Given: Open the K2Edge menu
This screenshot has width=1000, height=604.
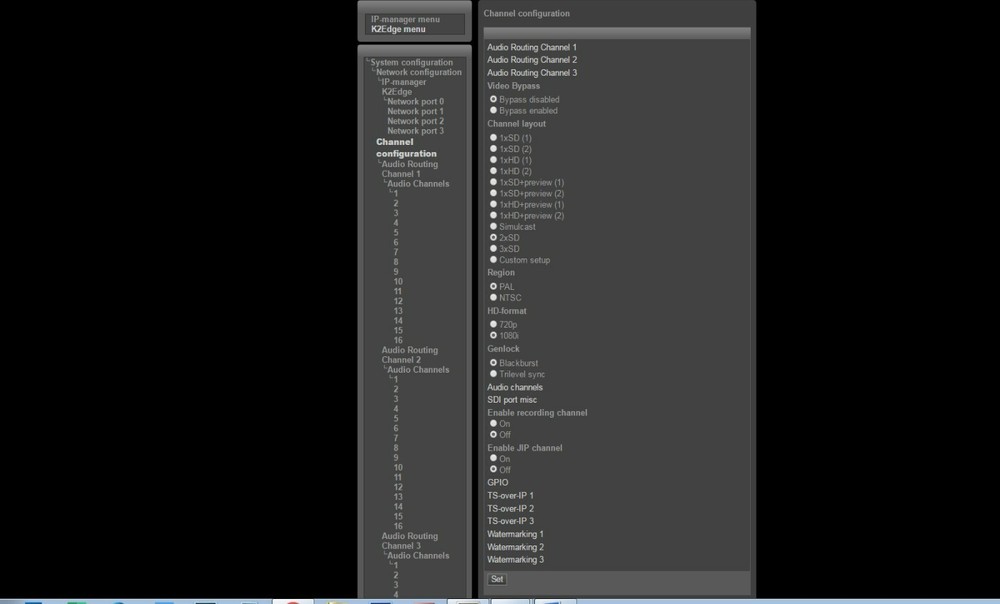Looking at the screenshot, I should click(x=398, y=29).
